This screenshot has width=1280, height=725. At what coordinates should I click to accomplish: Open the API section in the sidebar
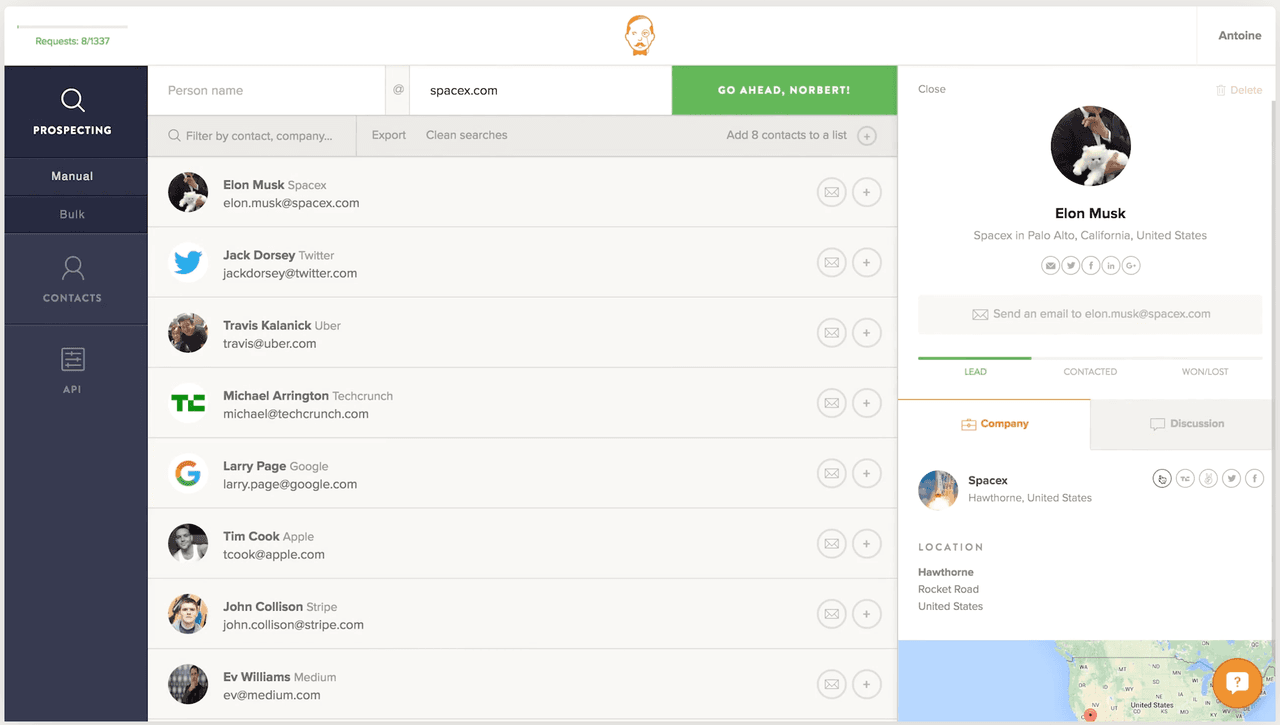tap(72, 368)
